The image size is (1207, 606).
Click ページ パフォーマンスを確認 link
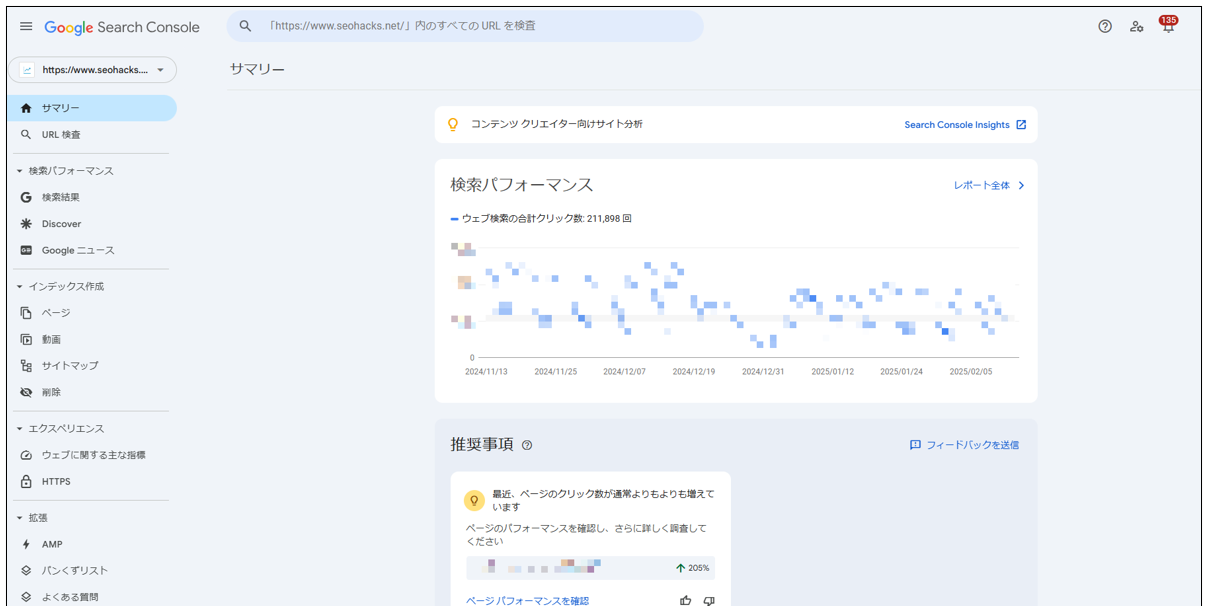(527, 600)
